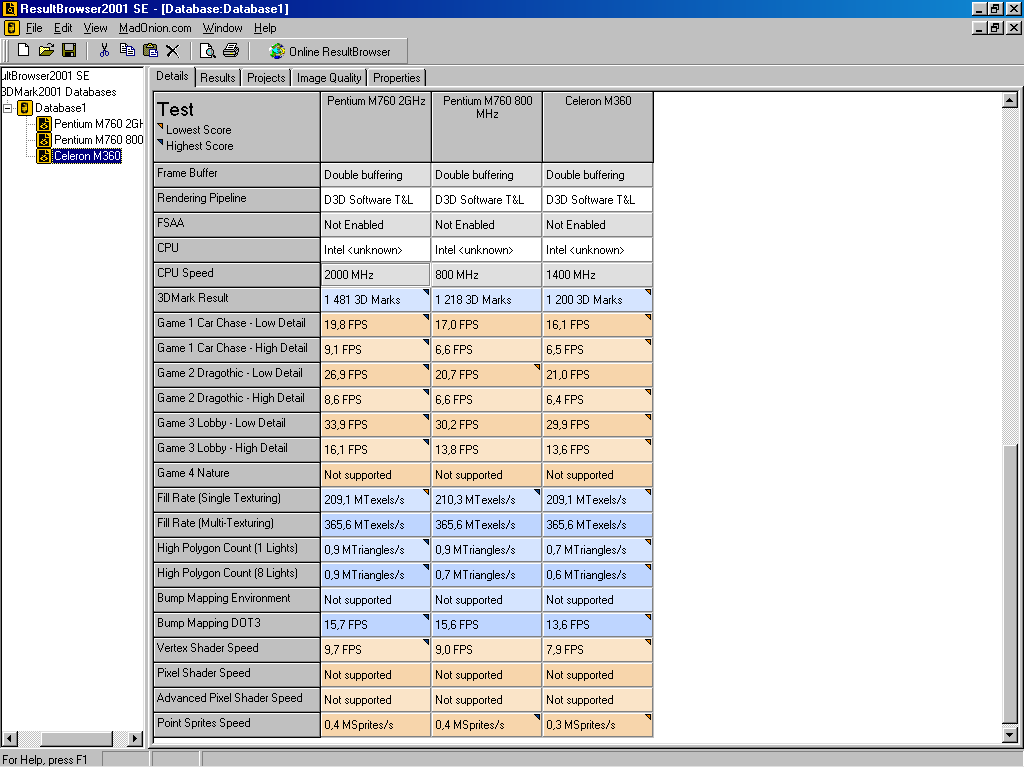Switch to the Properties tab
This screenshot has height=768, width=1024.
point(396,78)
